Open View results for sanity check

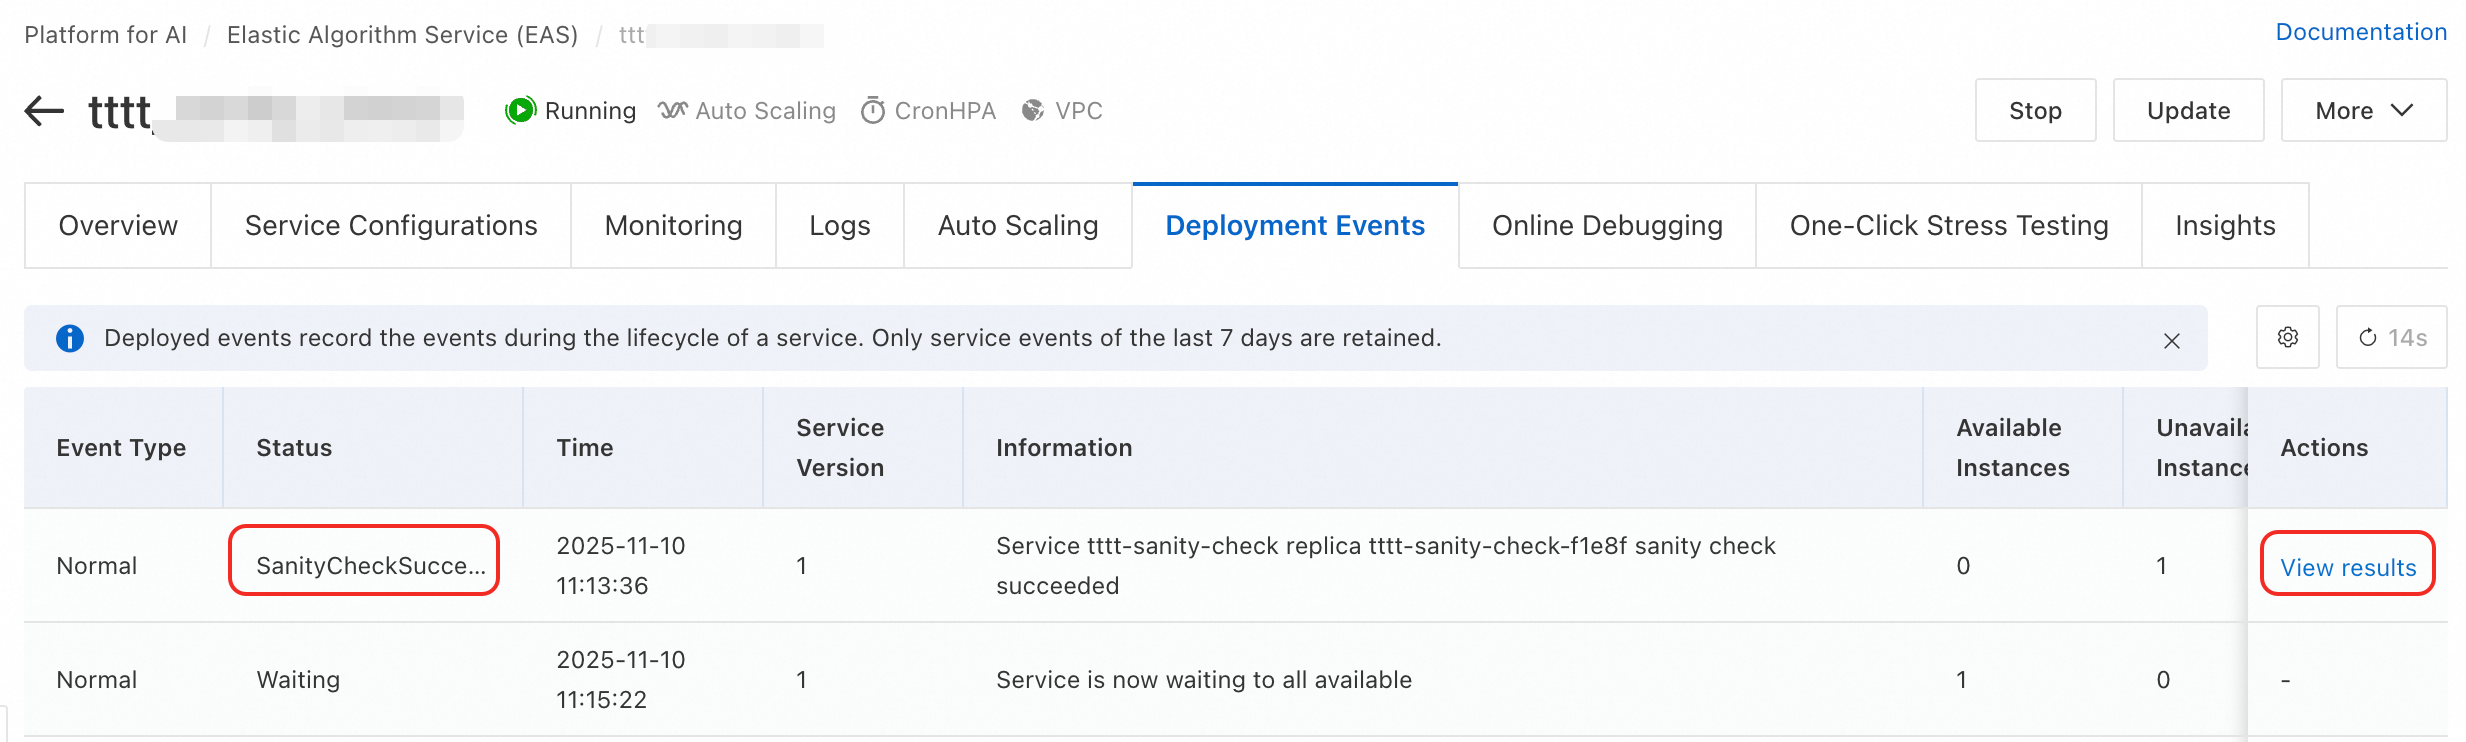(2347, 567)
